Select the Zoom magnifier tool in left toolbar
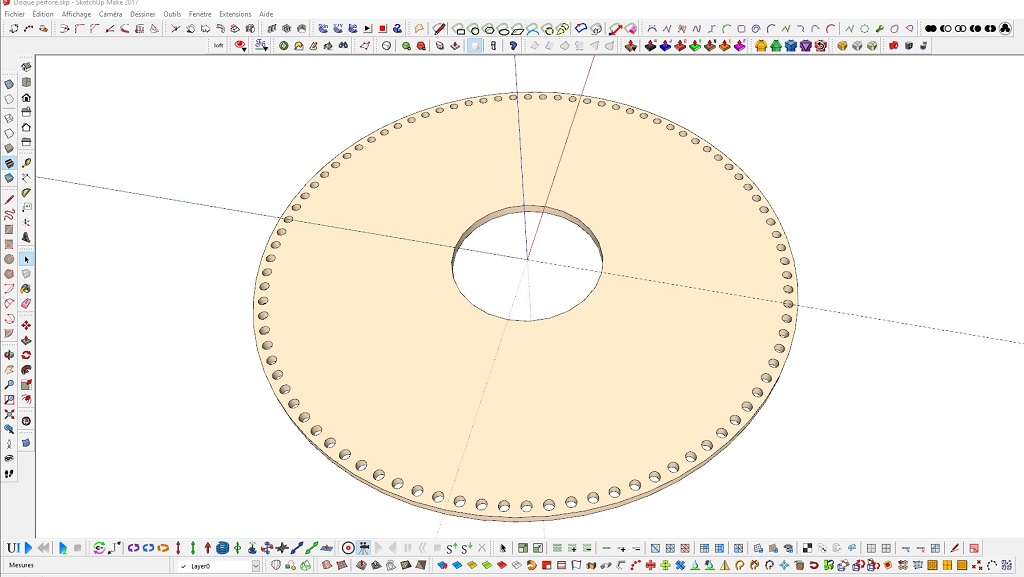1024x577 pixels. coord(9,384)
